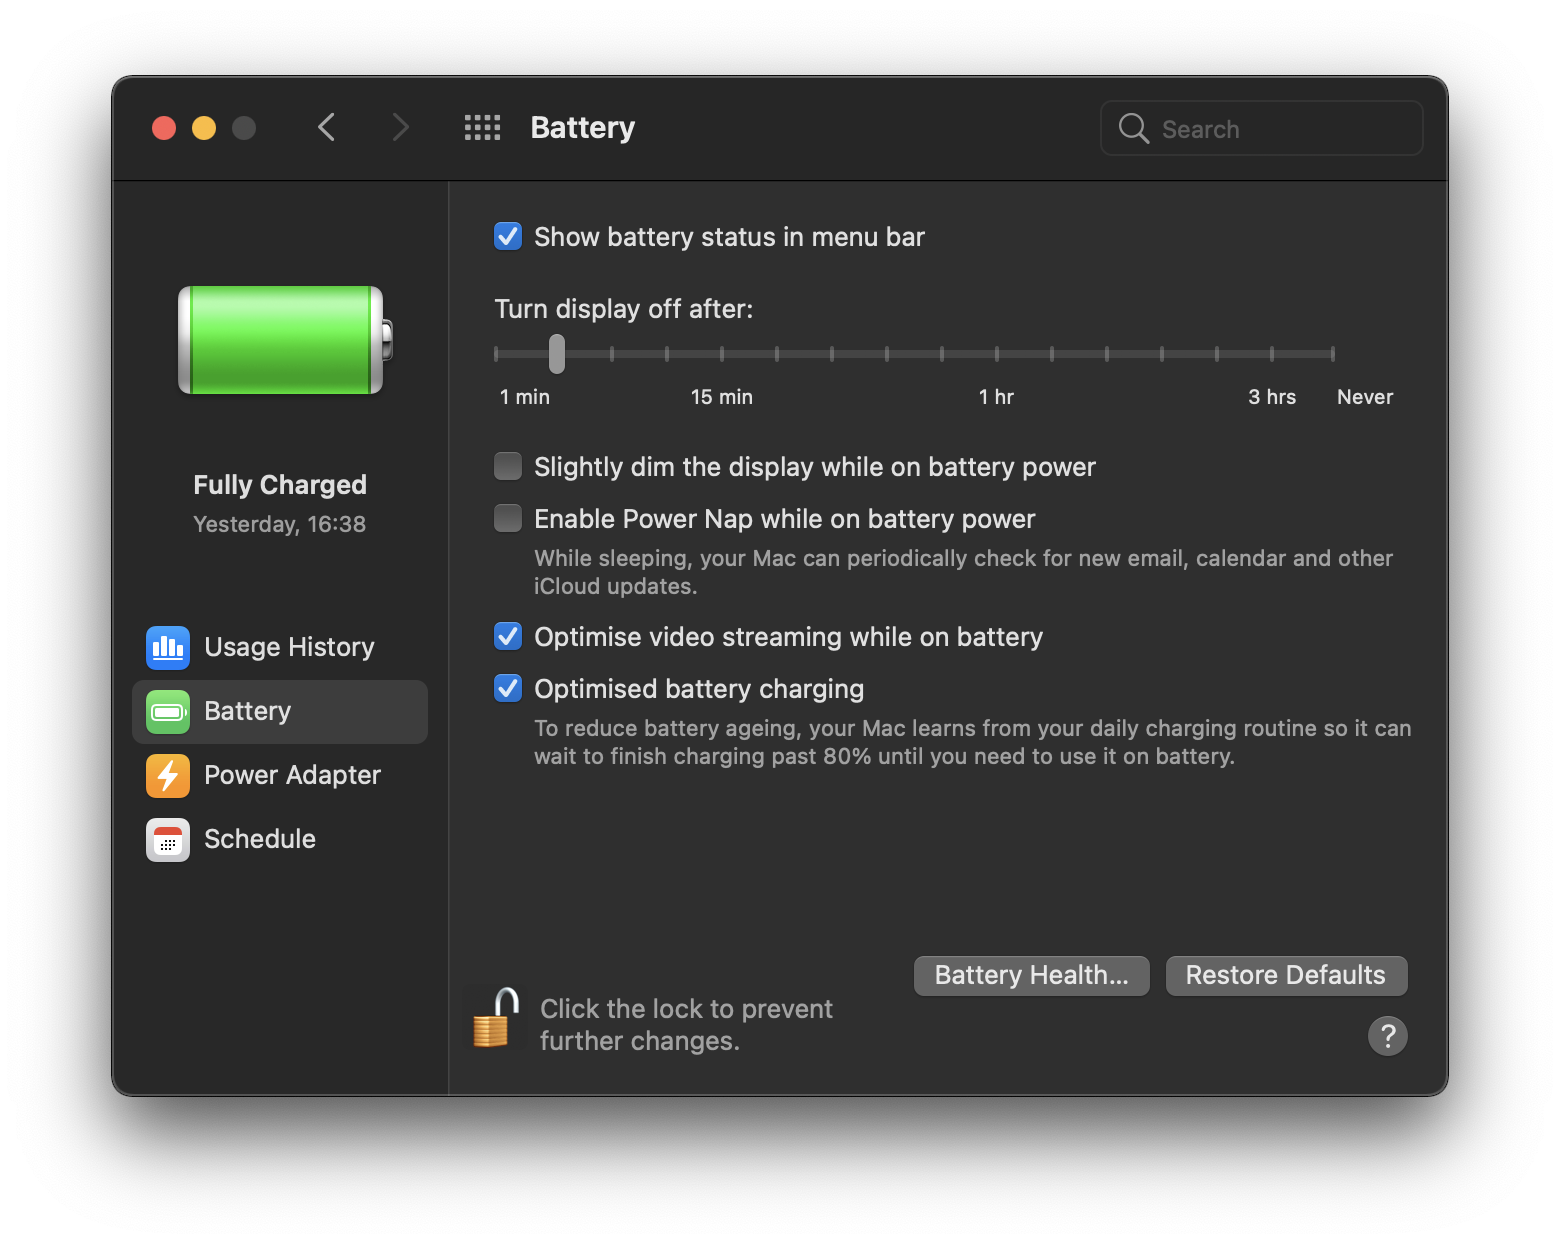The height and width of the screenshot is (1244, 1560).
Task: Click the Schedule calendar icon
Action: point(168,839)
